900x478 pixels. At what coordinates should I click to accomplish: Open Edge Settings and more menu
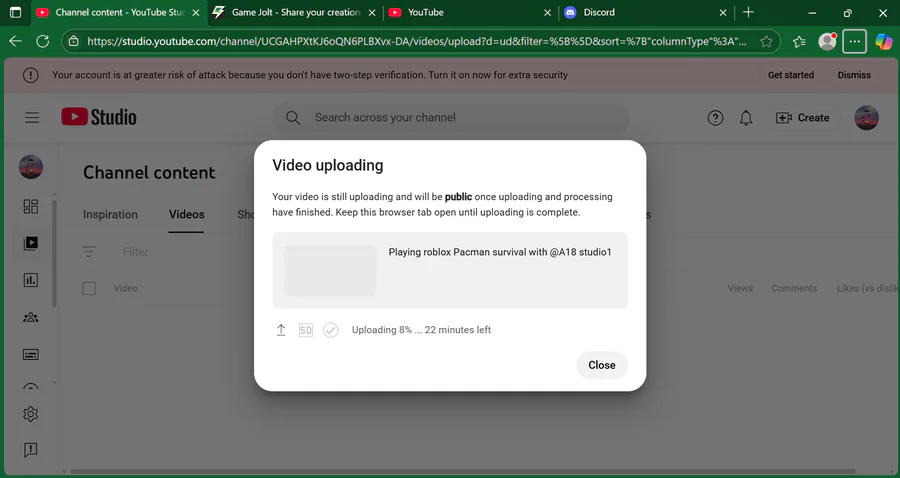pyautogui.click(x=855, y=41)
